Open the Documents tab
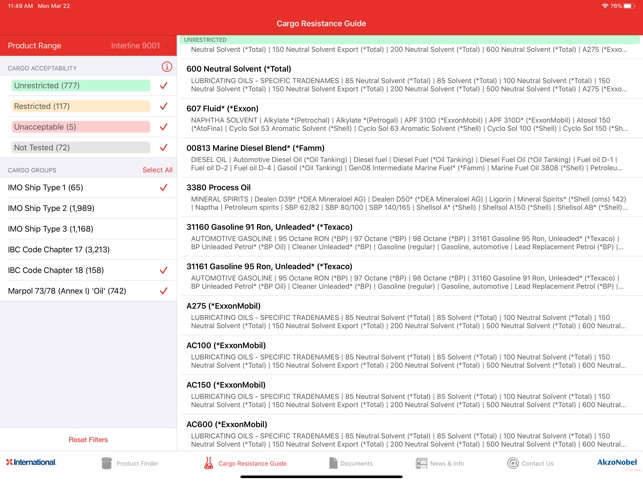The image size is (643, 482). (351, 464)
